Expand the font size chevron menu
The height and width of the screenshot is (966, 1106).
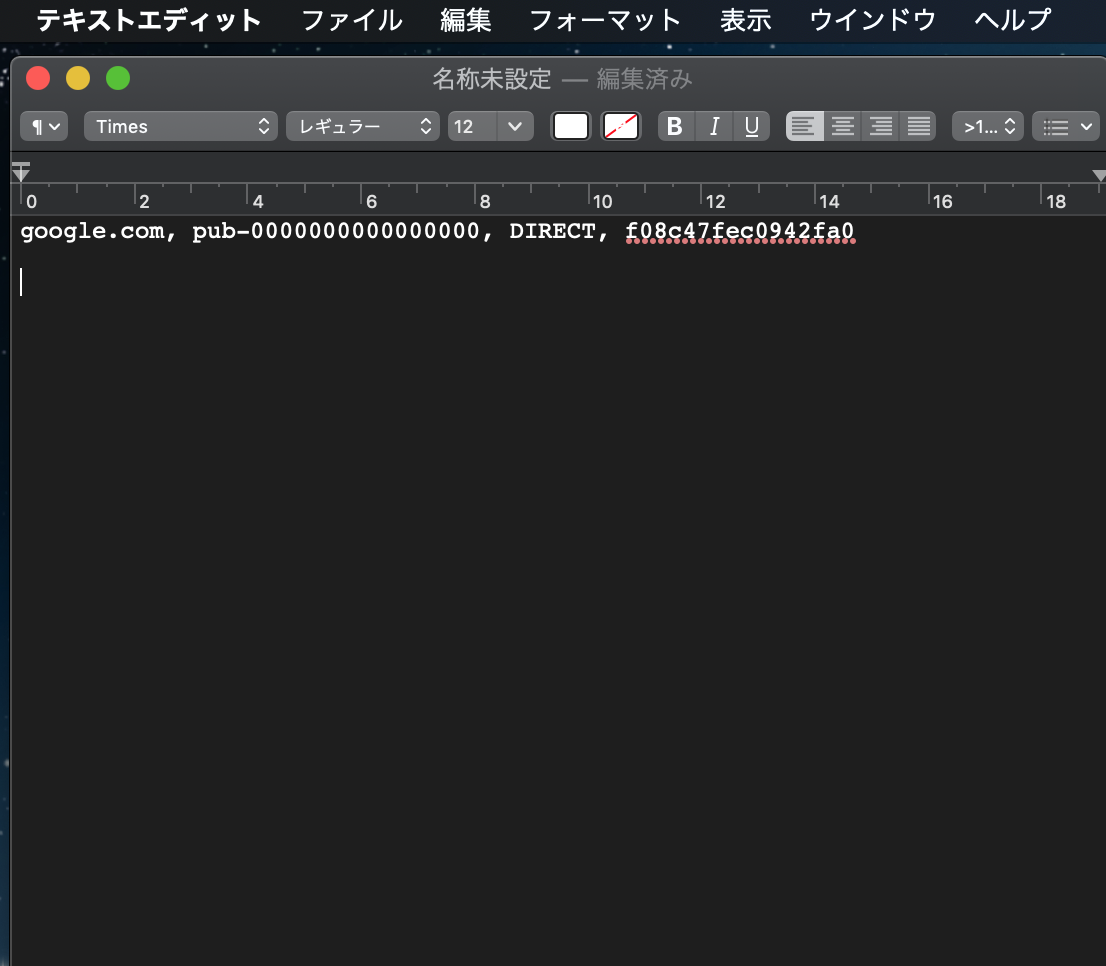pos(516,127)
